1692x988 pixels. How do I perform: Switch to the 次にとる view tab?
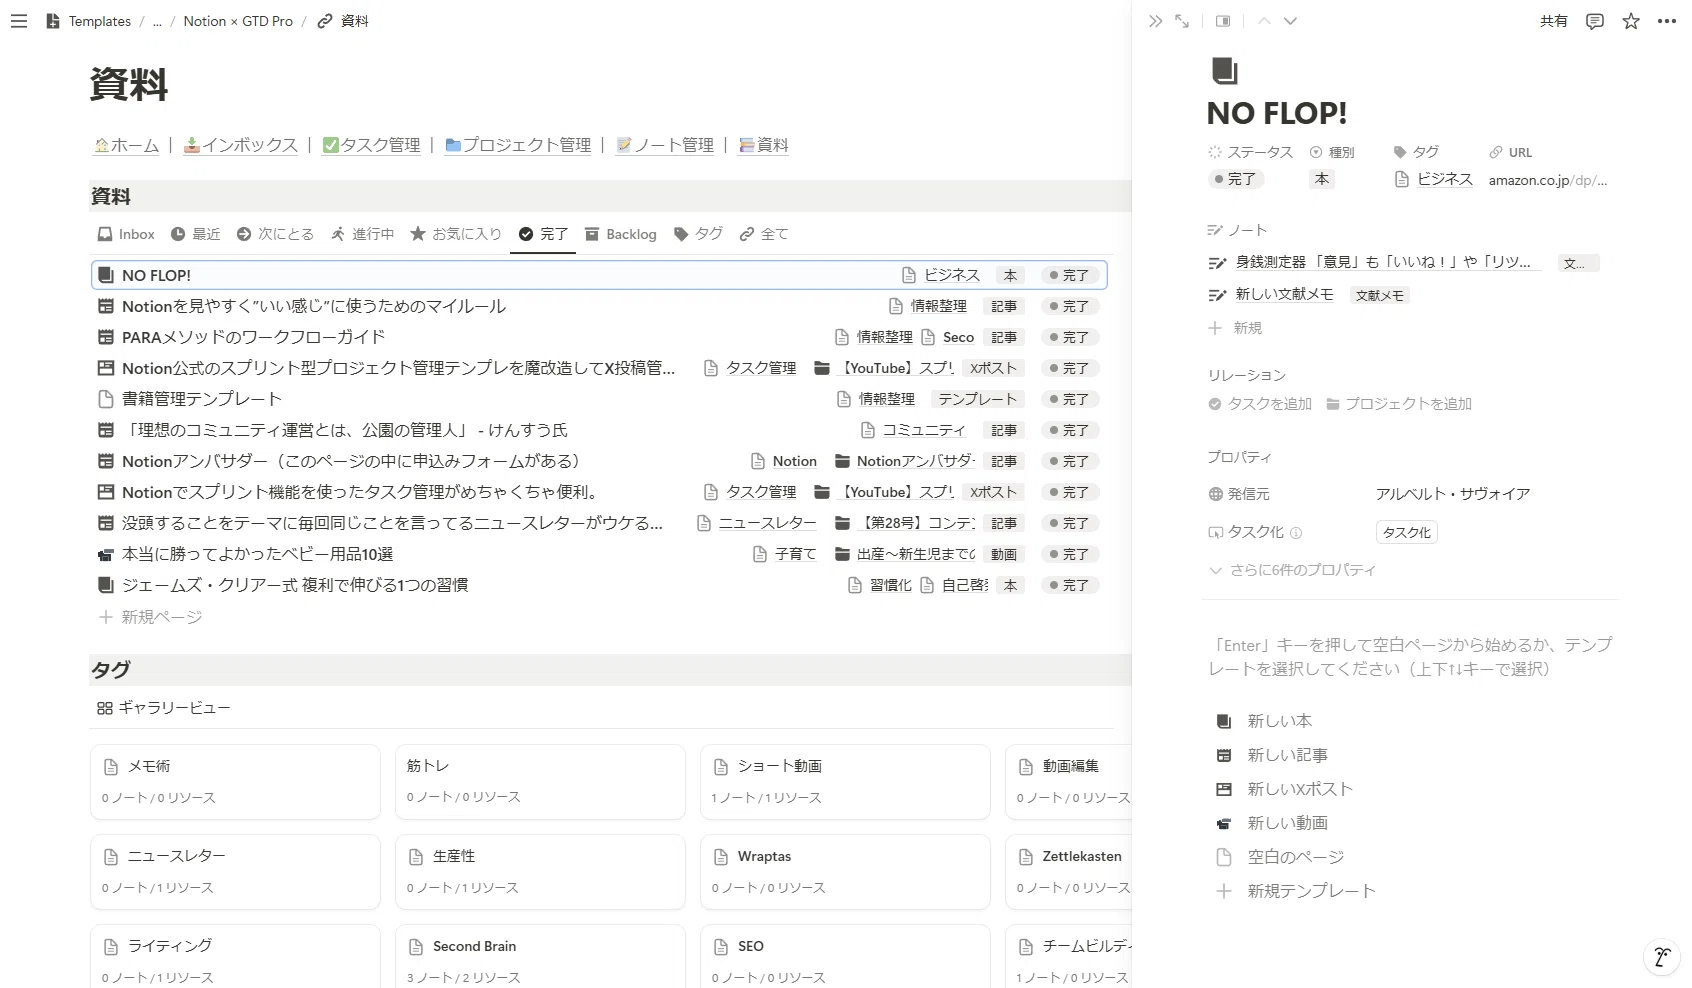tap(275, 234)
